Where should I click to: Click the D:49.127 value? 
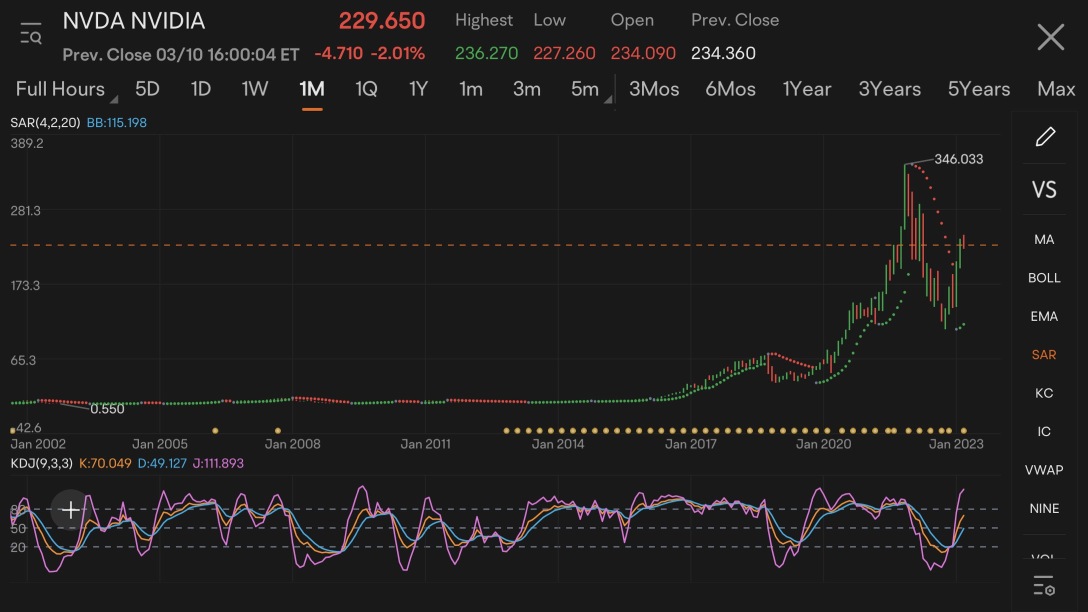point(162,463)
